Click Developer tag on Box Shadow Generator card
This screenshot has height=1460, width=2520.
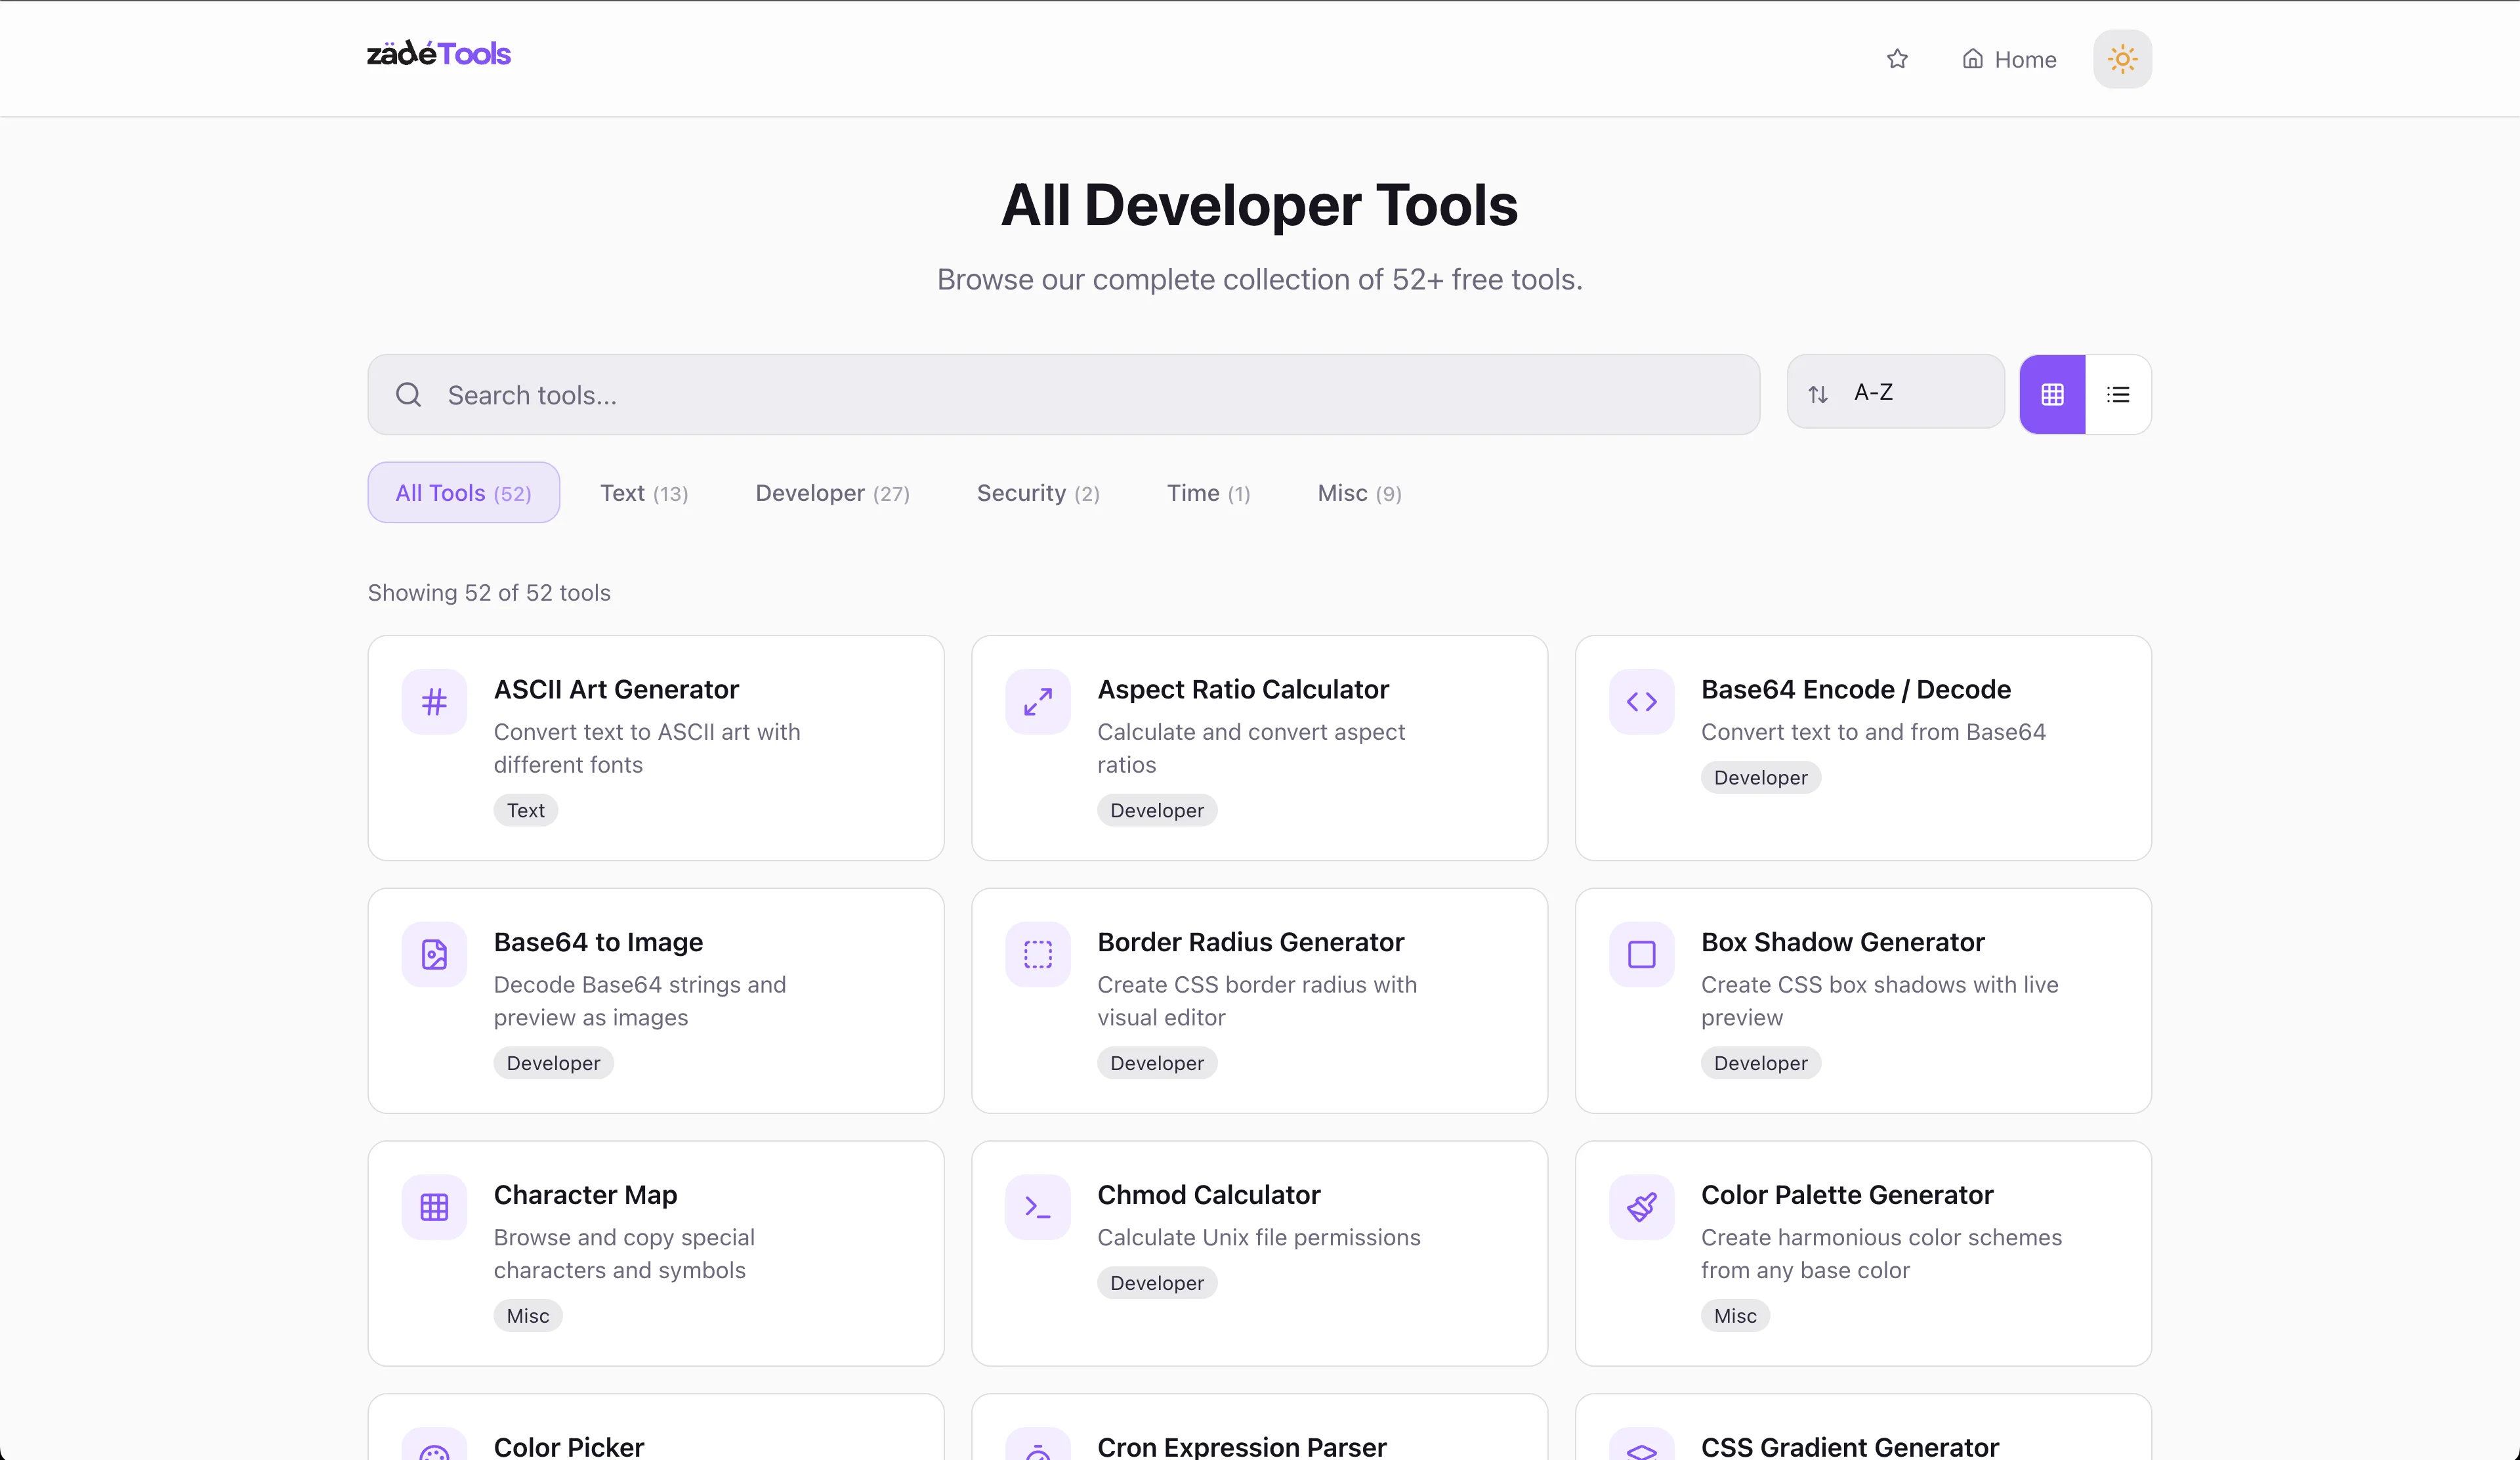(x=1761, y=1063)
